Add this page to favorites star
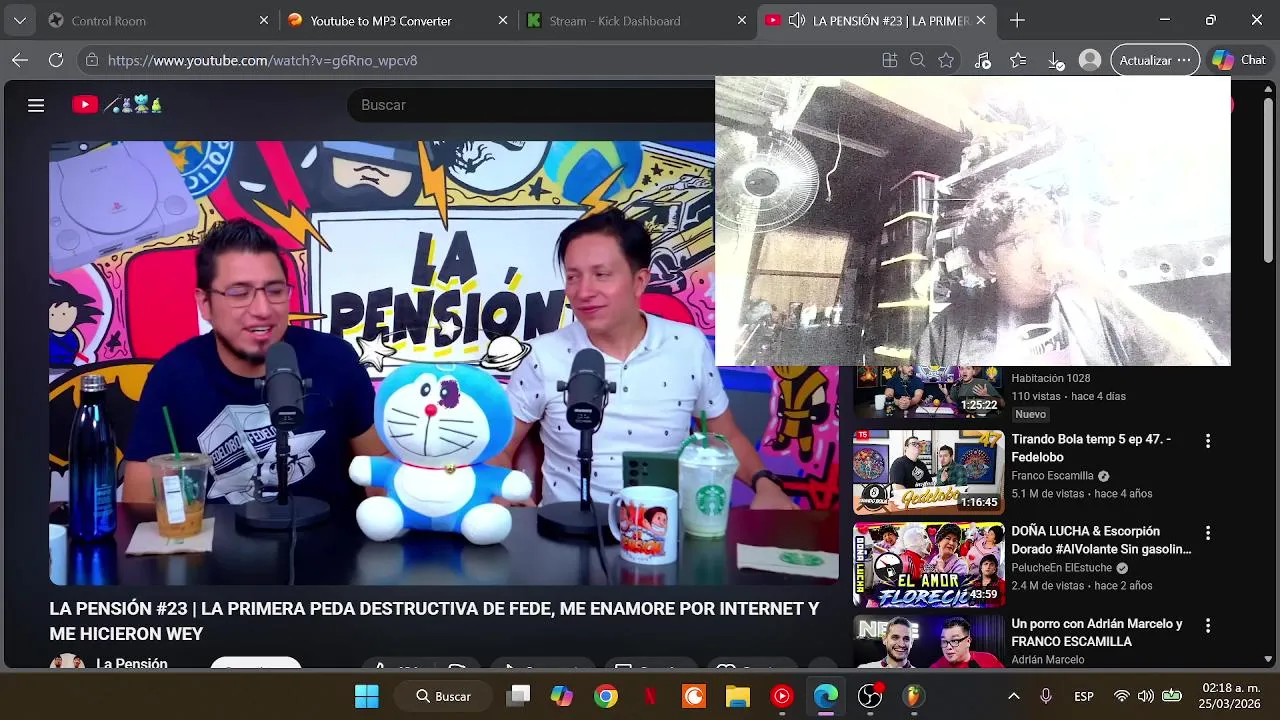This screenshot has width=1280, height=720. 946,60
